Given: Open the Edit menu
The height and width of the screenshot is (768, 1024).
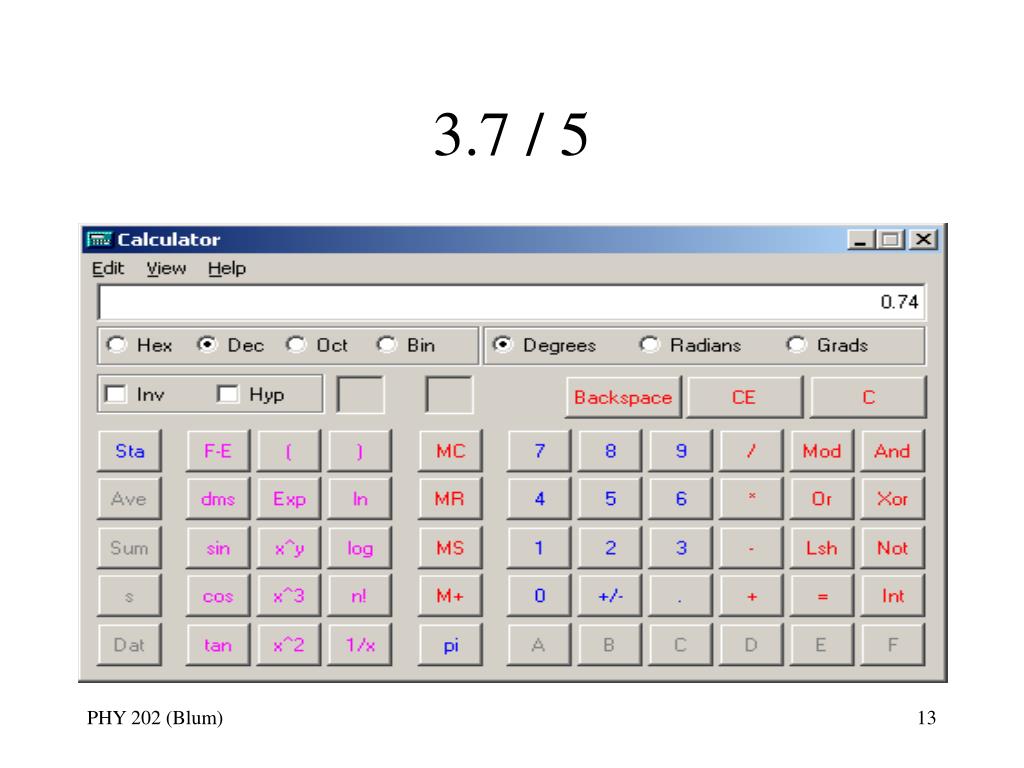Looking at the screenshot, I should [x=108, y=268].
